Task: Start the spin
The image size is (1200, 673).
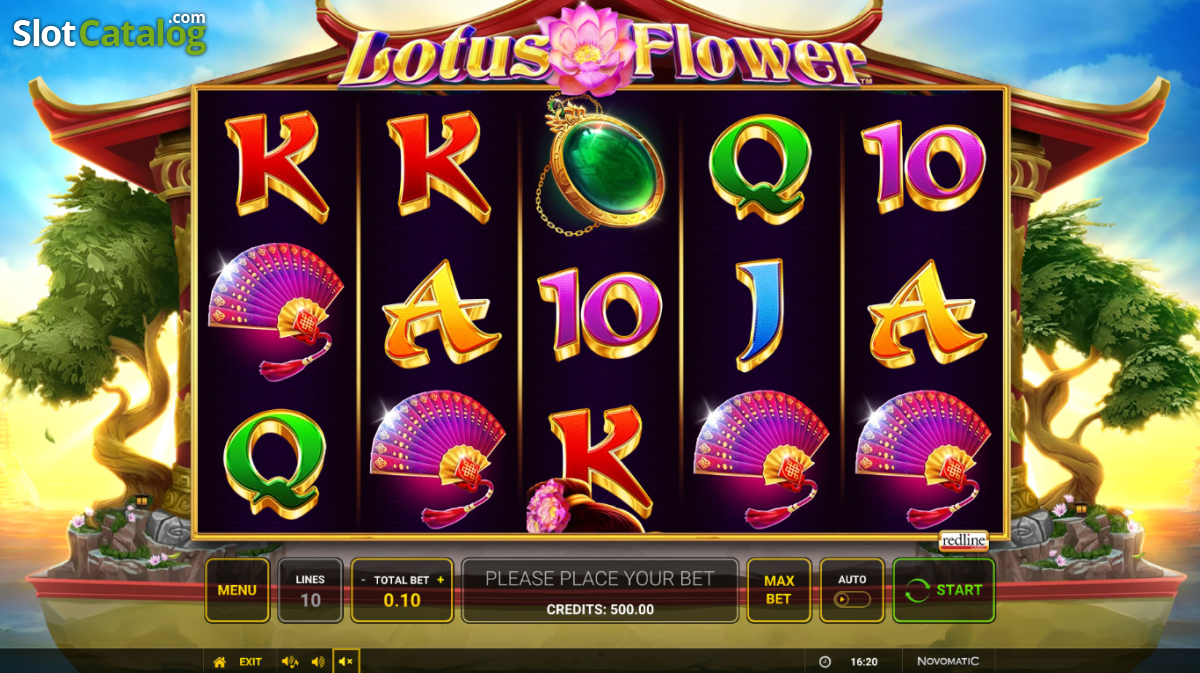Action: point(944,590)
